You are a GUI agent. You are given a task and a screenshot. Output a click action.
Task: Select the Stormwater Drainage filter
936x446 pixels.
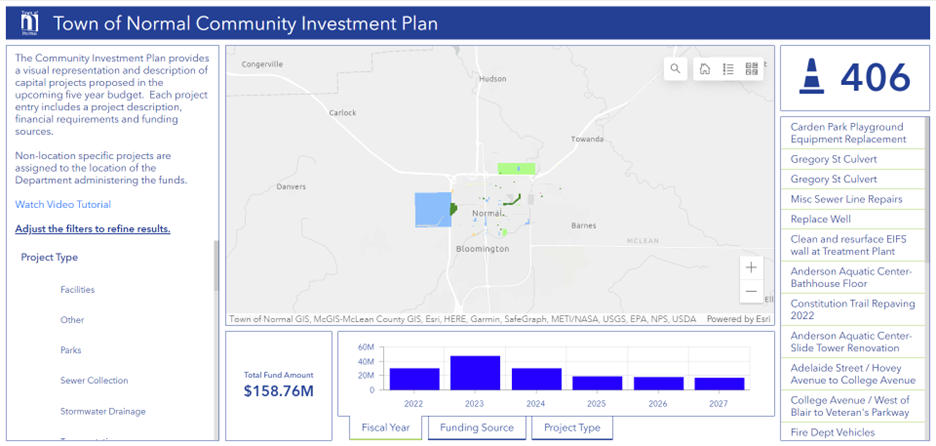point(103,411)
